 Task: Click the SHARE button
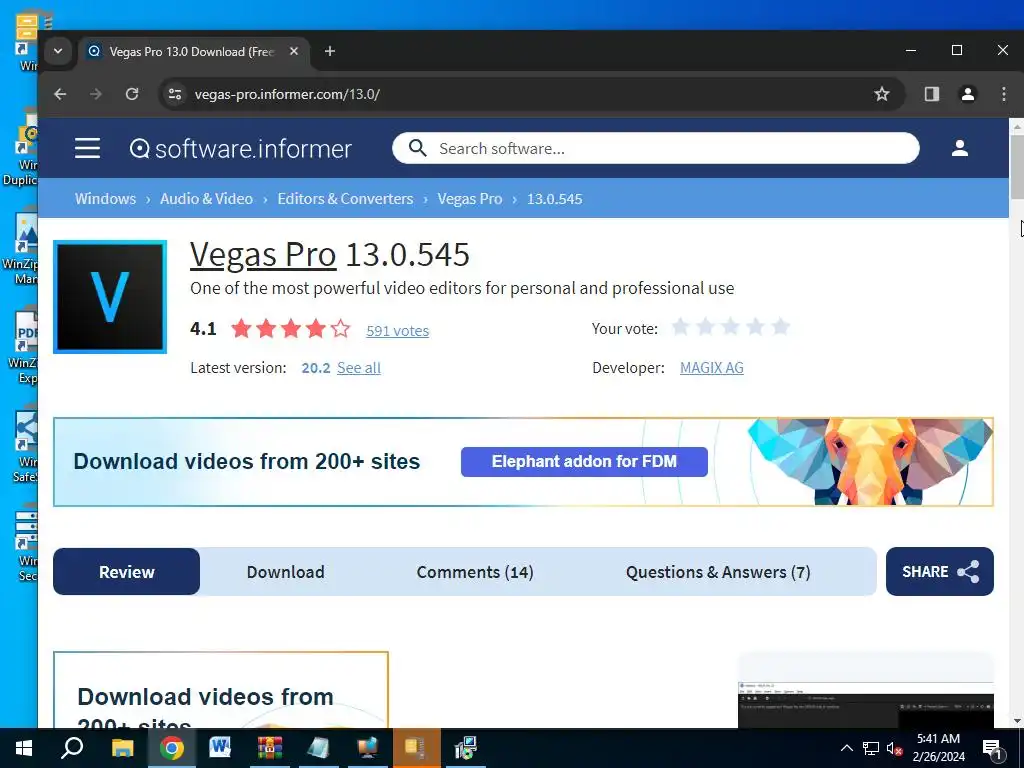[940, 571]
